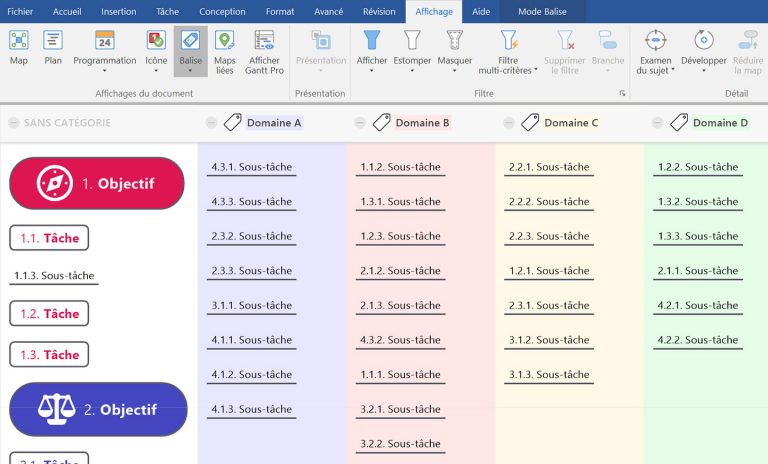Open the Insertion ribbon tab

coord(119,11)
